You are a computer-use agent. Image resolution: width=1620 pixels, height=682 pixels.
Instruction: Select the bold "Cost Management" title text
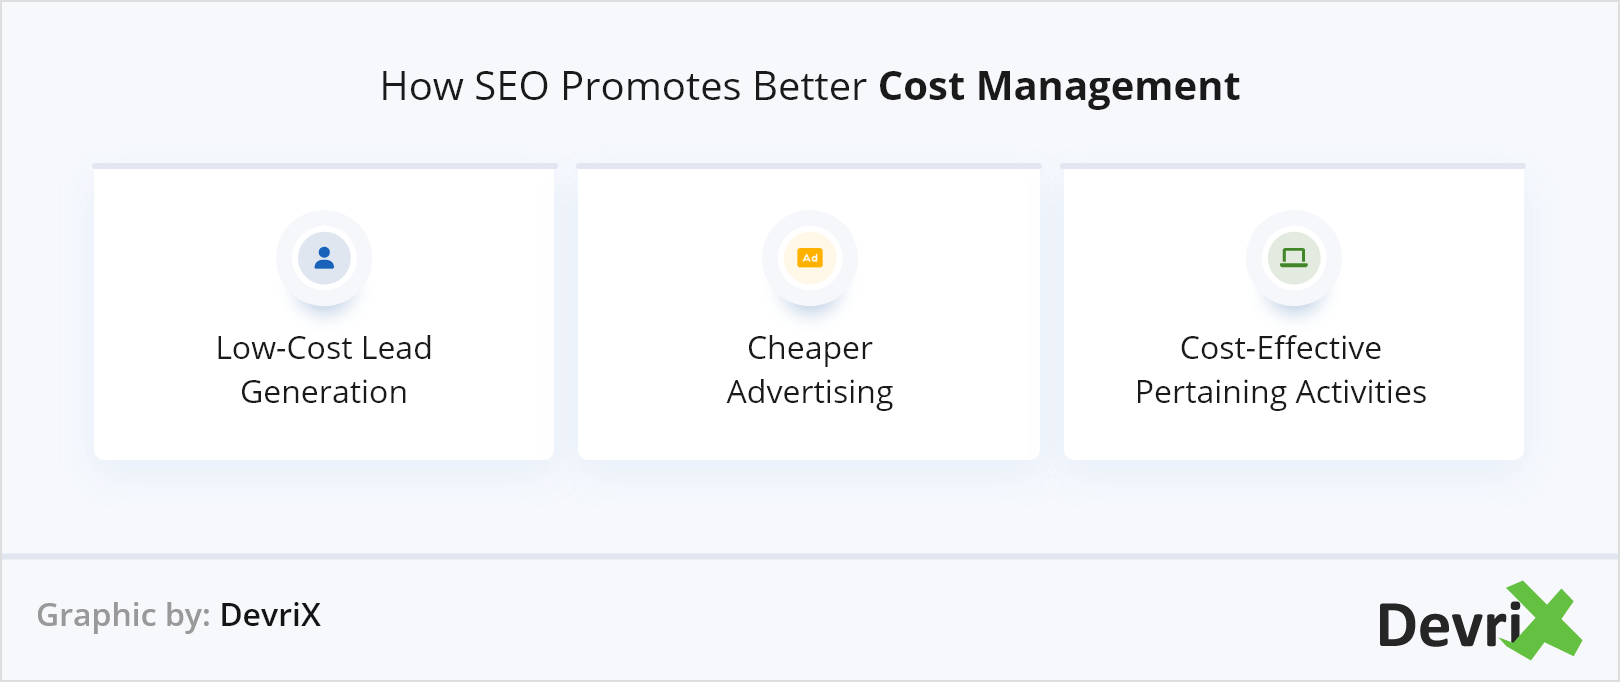tap(1059, 87)
